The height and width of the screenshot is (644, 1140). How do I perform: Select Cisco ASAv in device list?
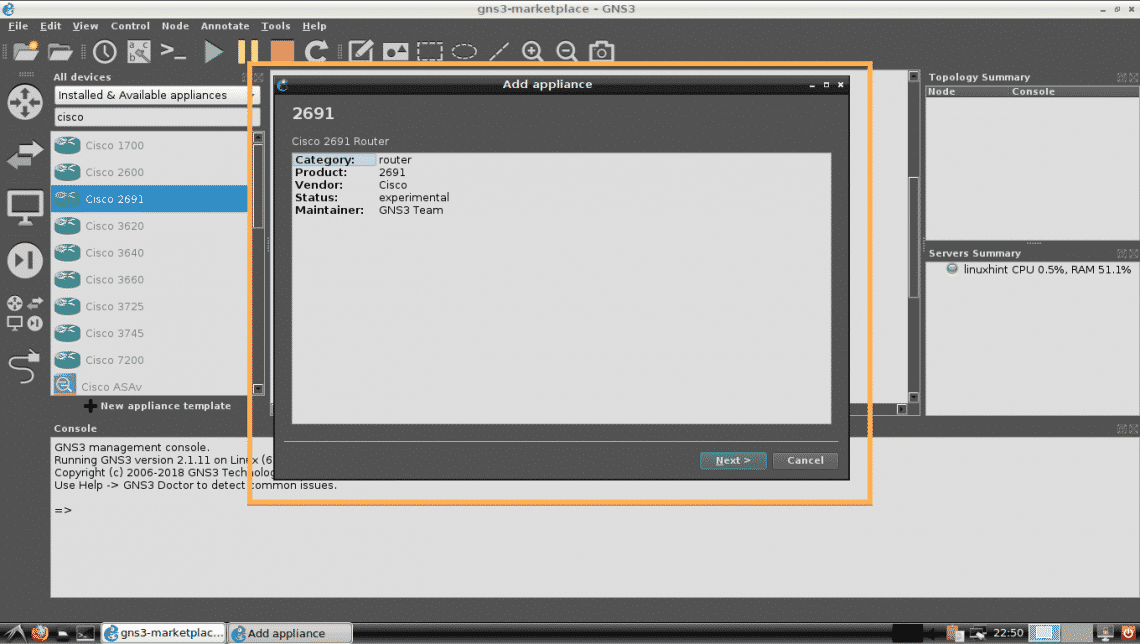point(149,386)
